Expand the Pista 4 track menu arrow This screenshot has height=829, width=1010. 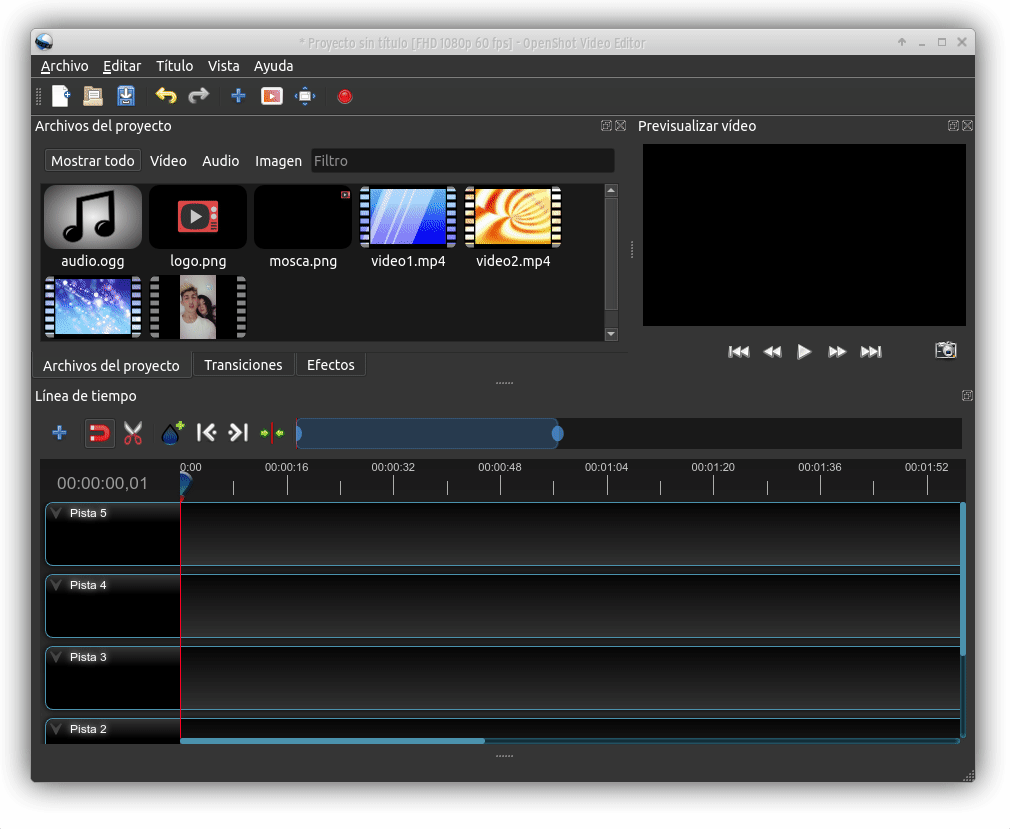pyautogui.click(x=56, y=585)
